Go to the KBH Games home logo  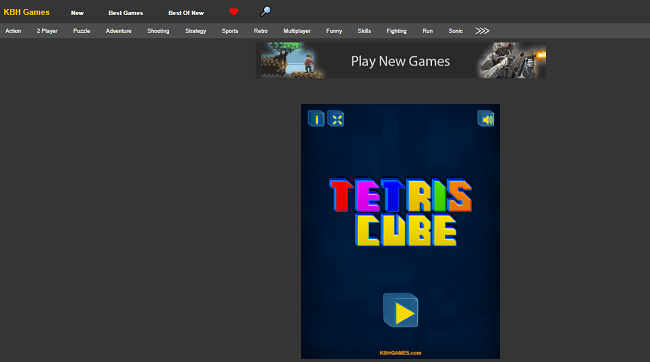[x=27, y=12]
